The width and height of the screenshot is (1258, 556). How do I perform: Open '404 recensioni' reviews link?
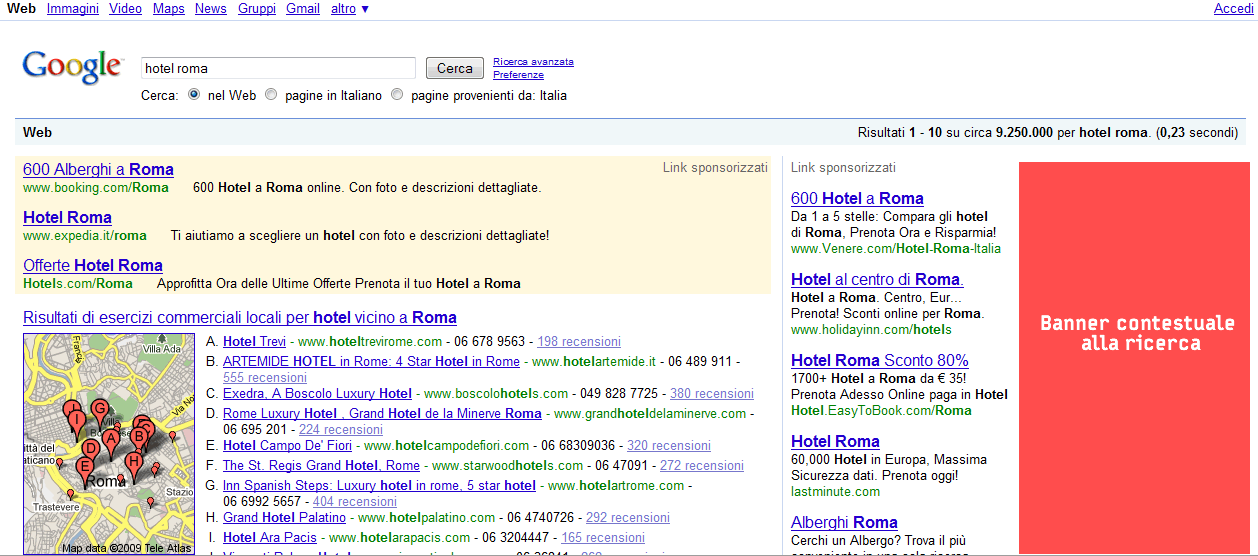pos(355,502)
